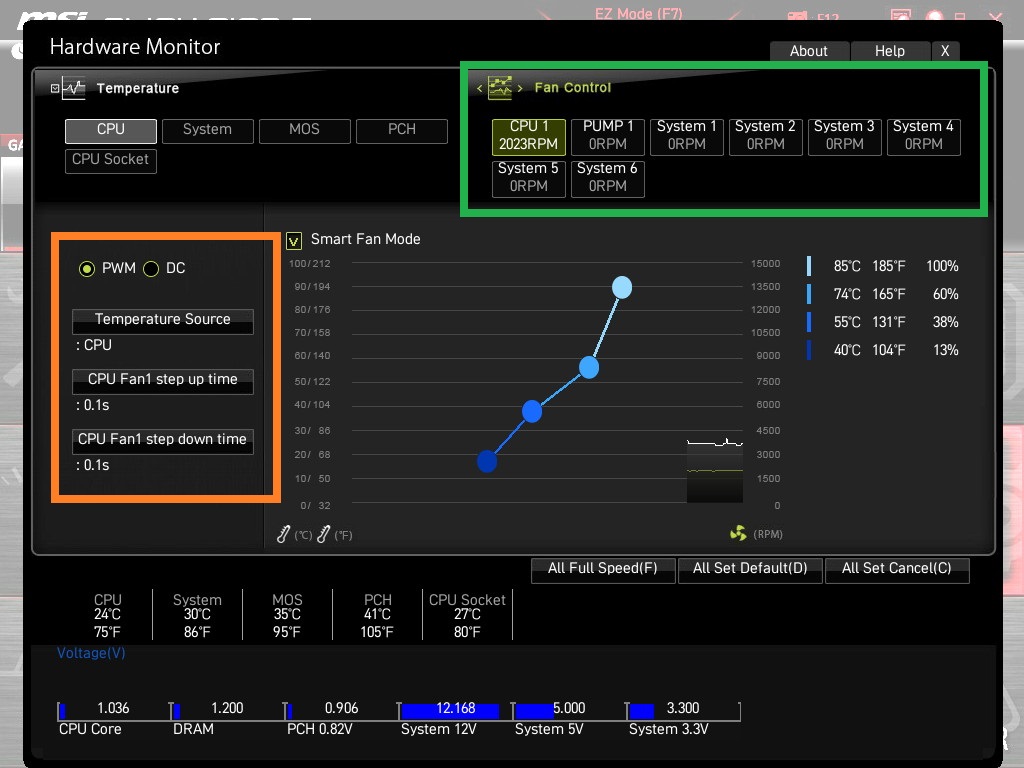Click the All Full Speed(F) button
This screenshot has width=1024, height=768.
603,569
